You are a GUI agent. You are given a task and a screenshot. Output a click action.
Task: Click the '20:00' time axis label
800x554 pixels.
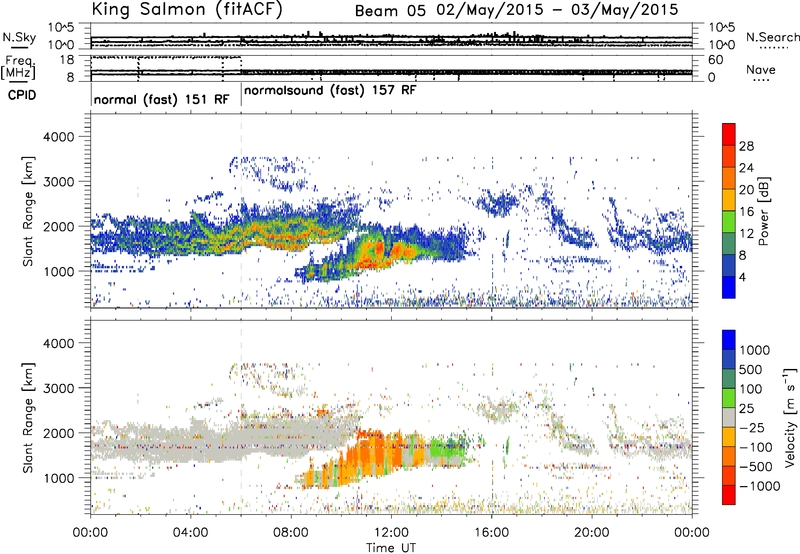coord(592,533)
